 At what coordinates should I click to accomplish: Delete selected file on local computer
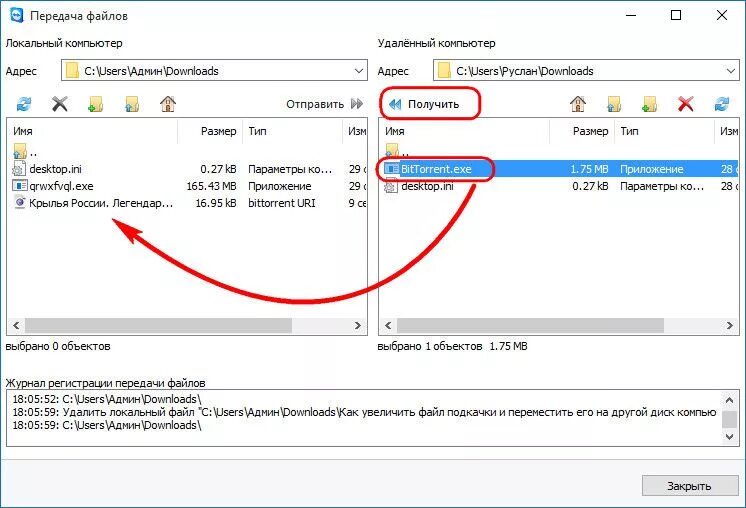[59, 104]
